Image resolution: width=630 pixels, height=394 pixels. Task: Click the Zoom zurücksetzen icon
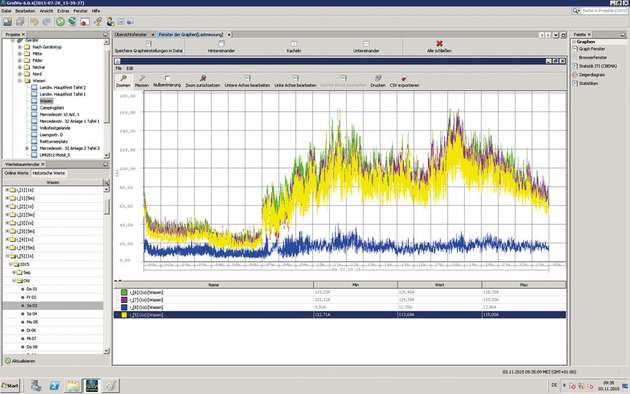pyautogui.click(x=203, y=78)
